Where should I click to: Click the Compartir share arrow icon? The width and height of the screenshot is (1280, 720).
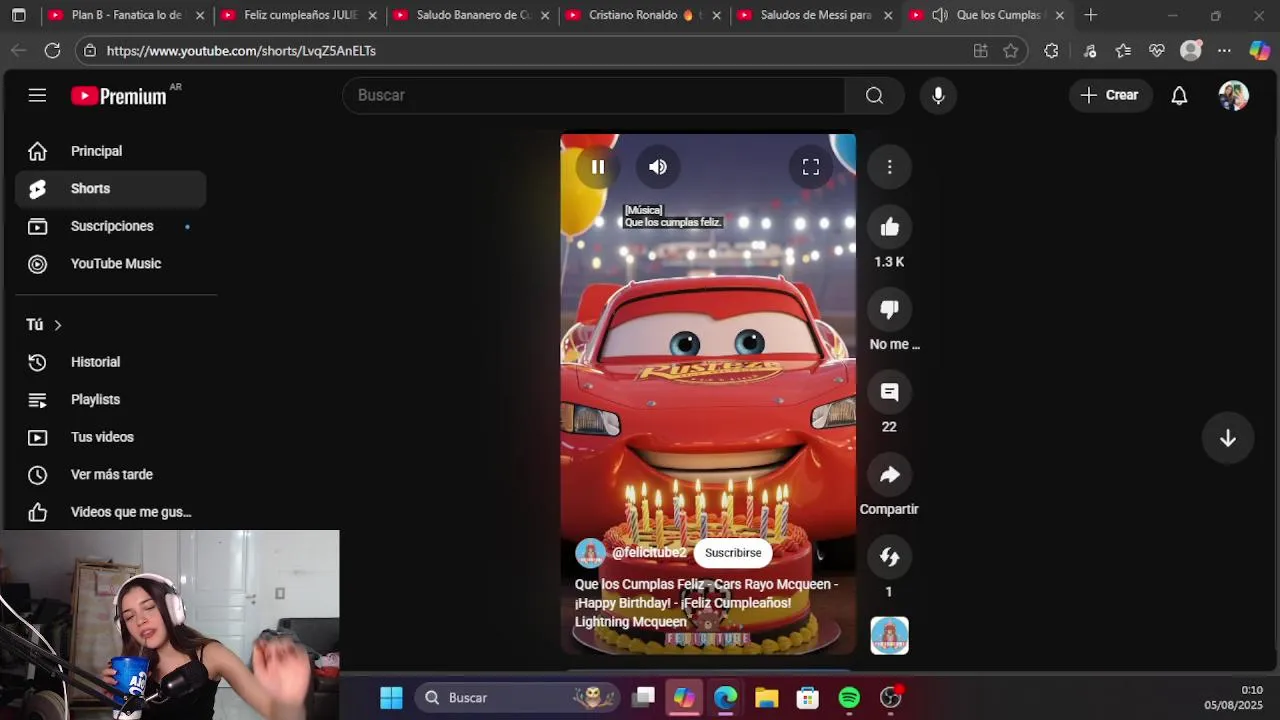[x=889, y=475]
